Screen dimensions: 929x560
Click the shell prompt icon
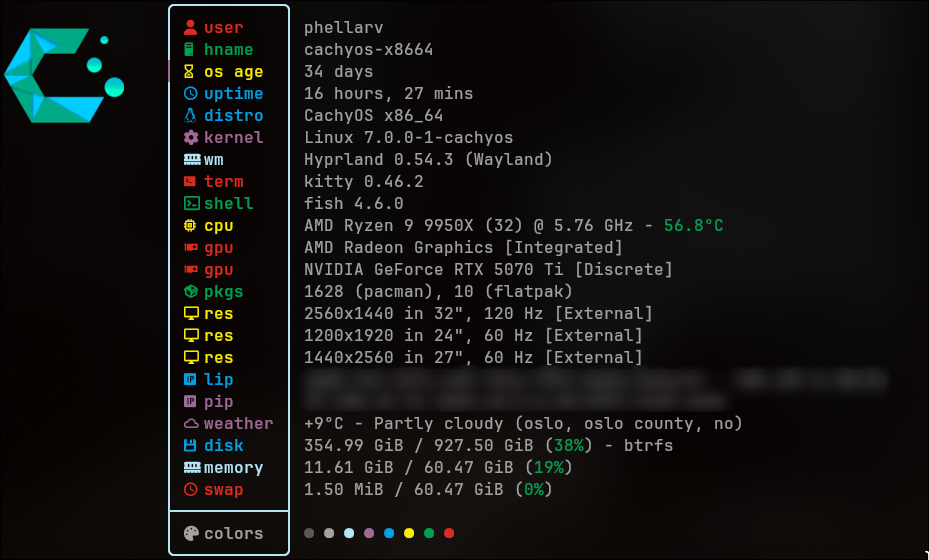(x=191, y=203)
